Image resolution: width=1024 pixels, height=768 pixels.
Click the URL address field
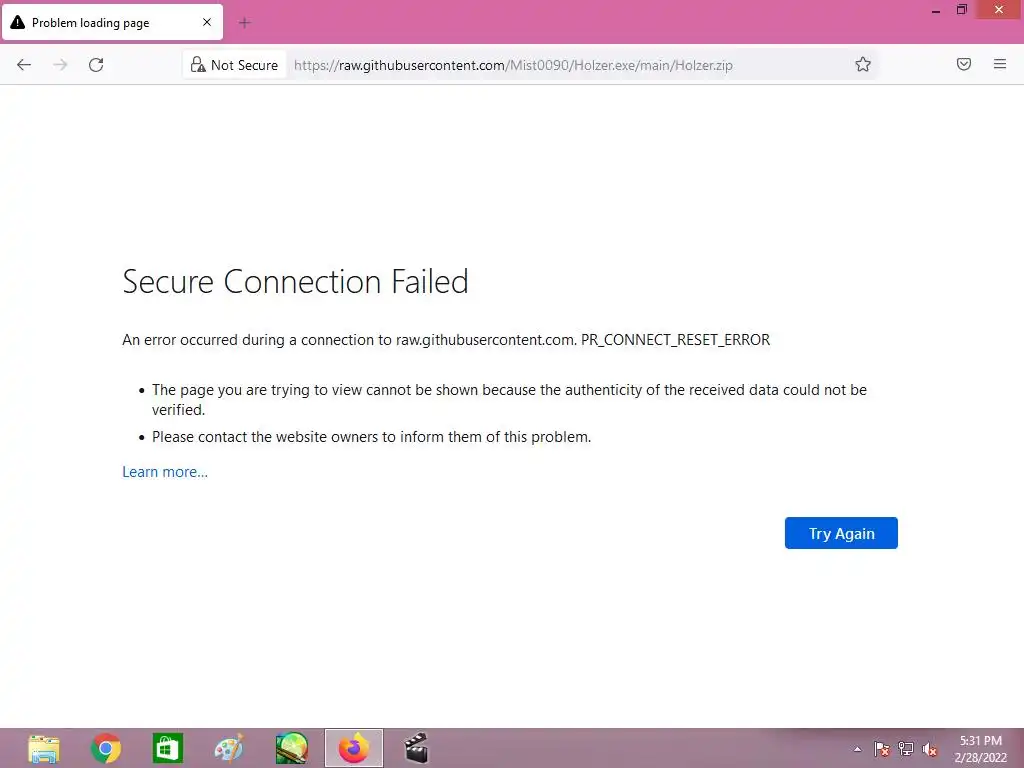(560, 65)
